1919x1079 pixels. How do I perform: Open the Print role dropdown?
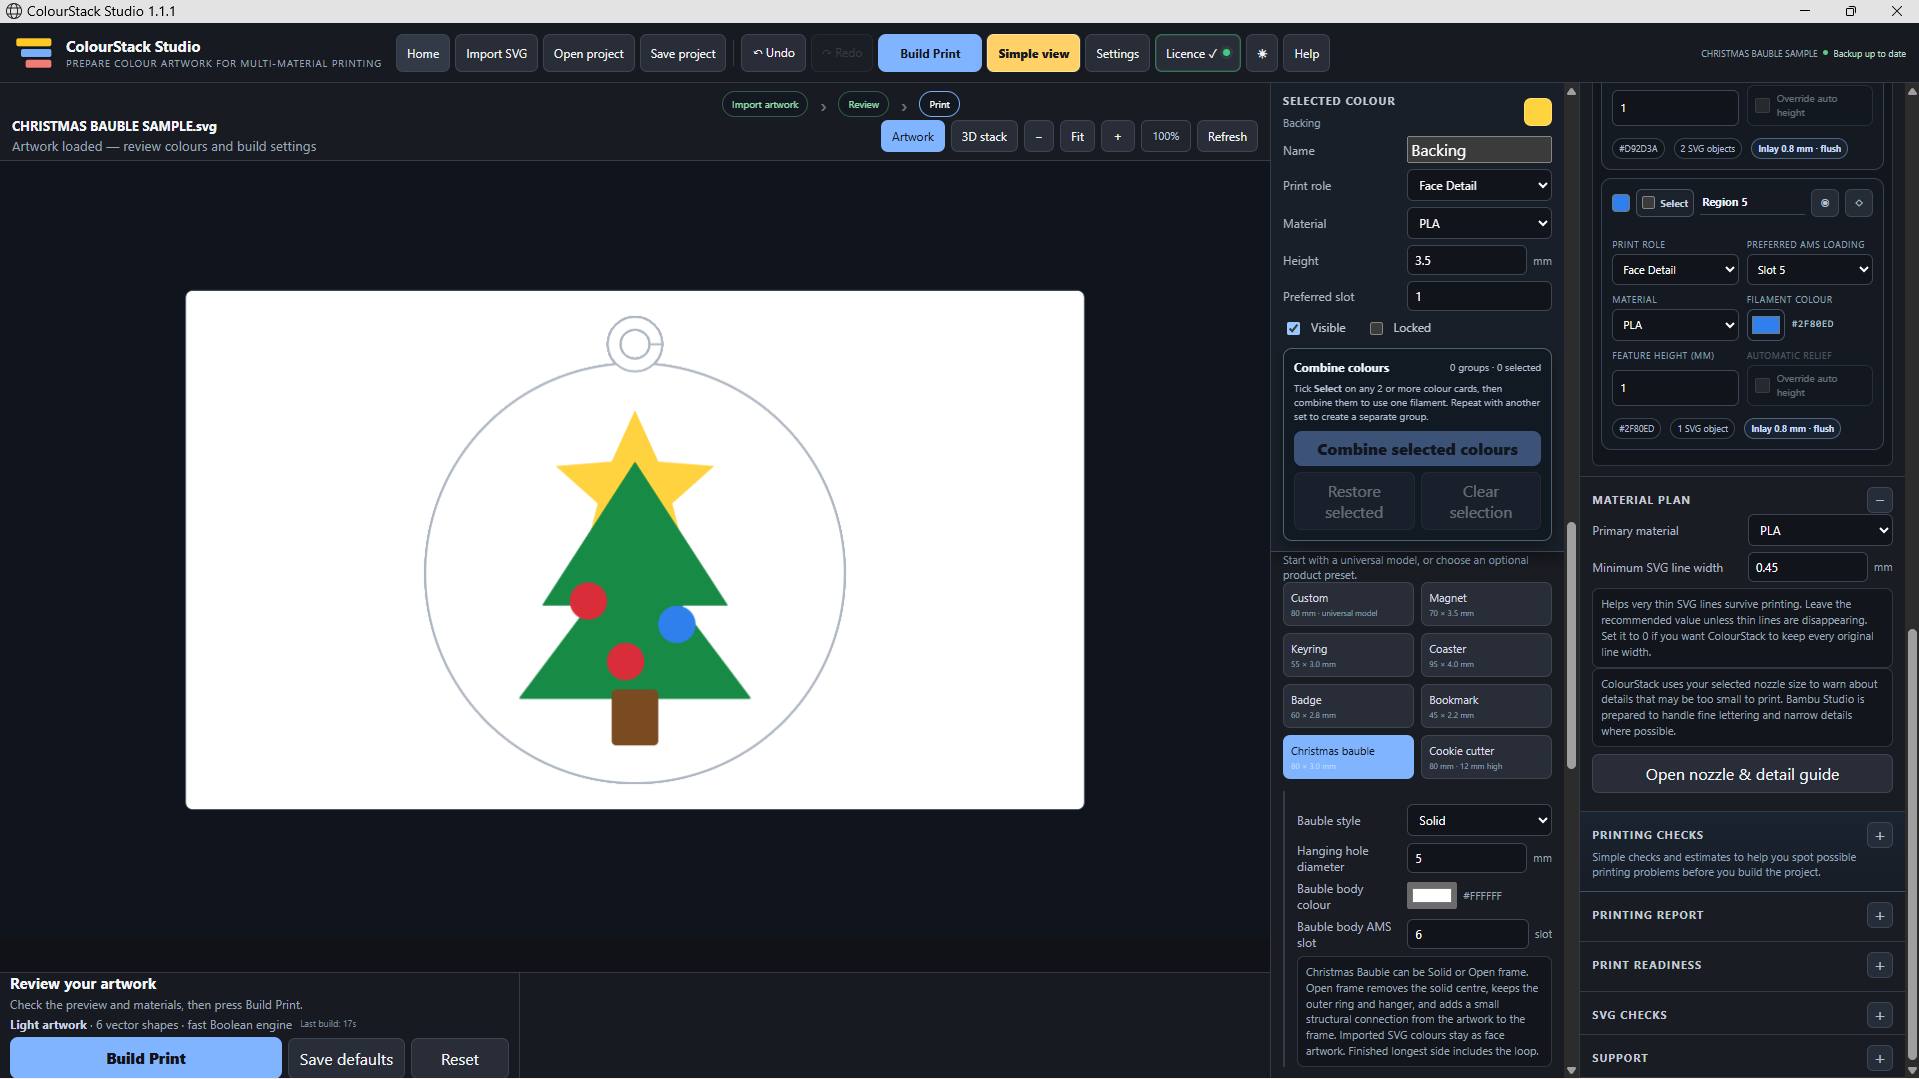pyautogui.click(x=1479, y=186)
